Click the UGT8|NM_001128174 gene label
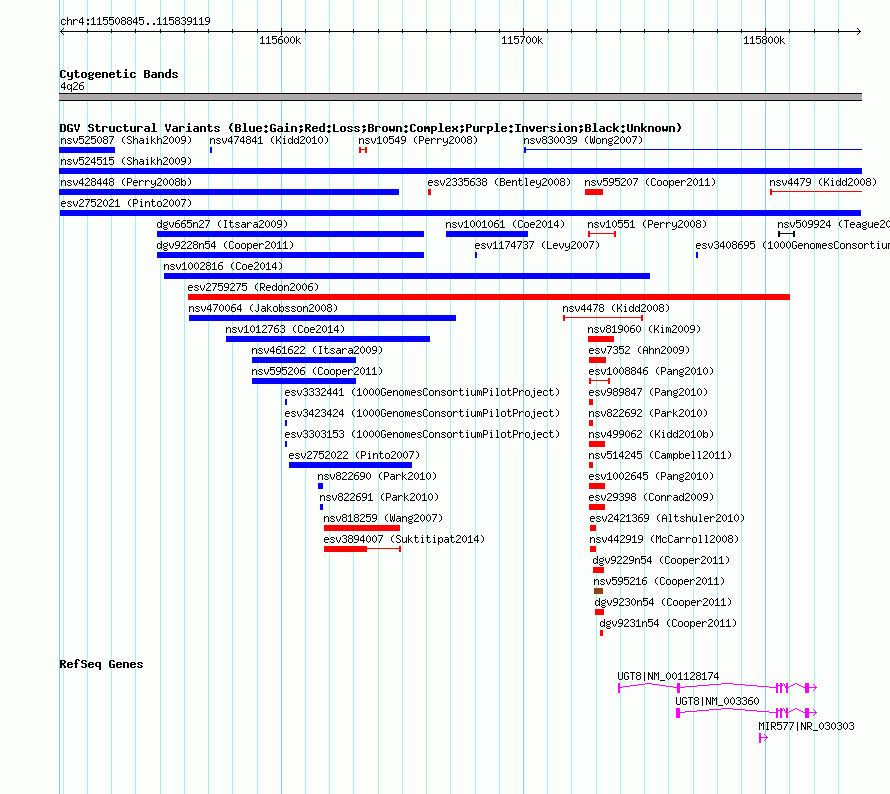 coord(669,676)
